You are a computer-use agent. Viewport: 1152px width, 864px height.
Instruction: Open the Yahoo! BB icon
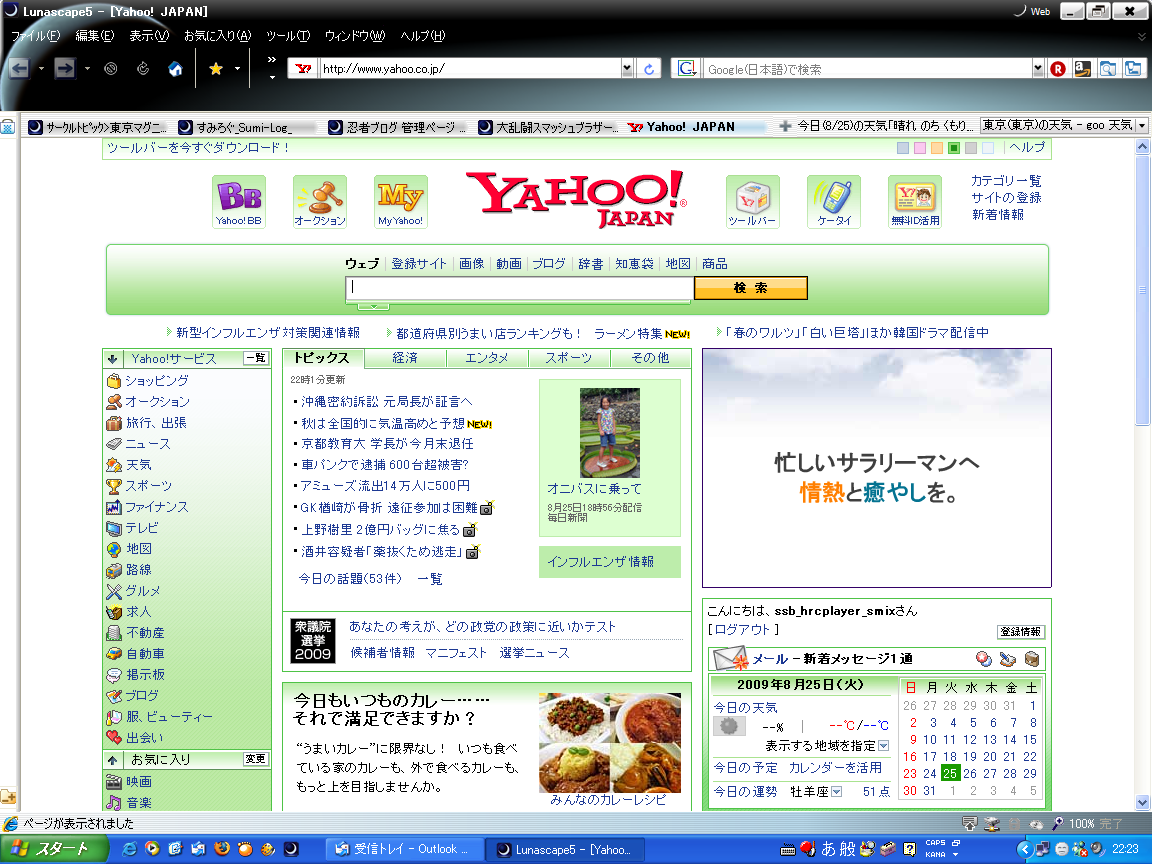click(x=239, y=201)
